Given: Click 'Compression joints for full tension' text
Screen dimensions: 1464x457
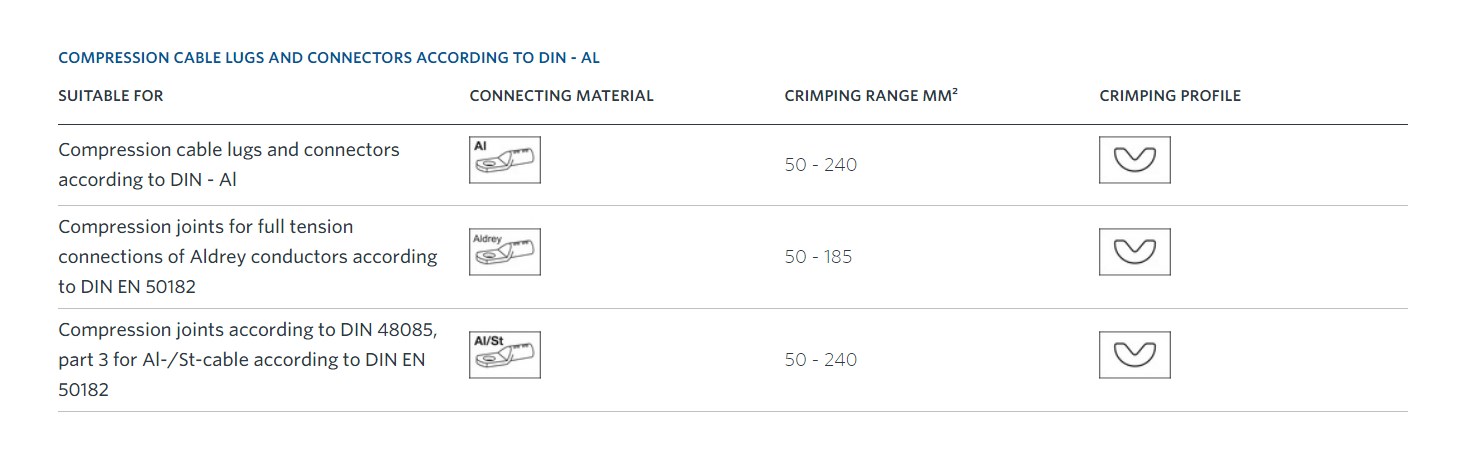Looking at the screenshot, I should coord(206,227).
